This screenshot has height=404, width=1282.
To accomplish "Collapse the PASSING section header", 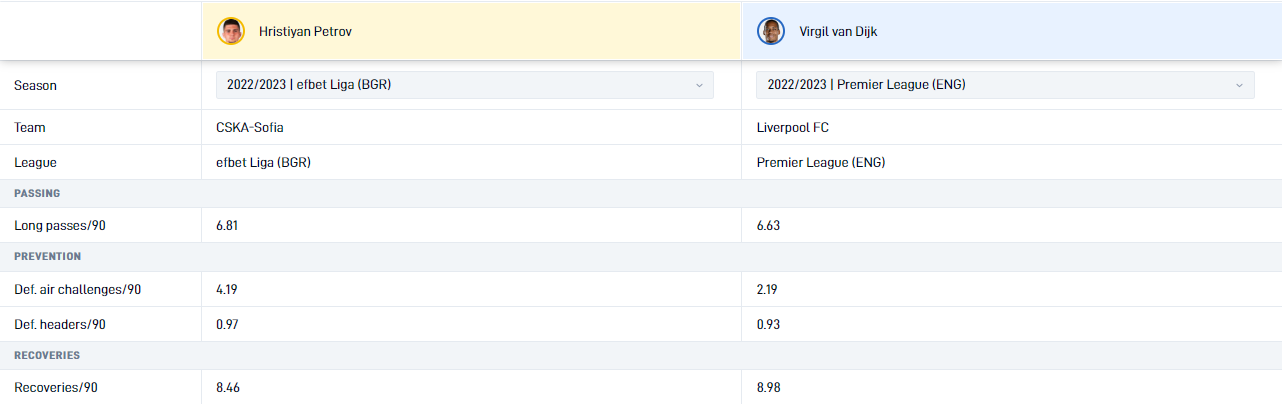I will pos(641,193).
